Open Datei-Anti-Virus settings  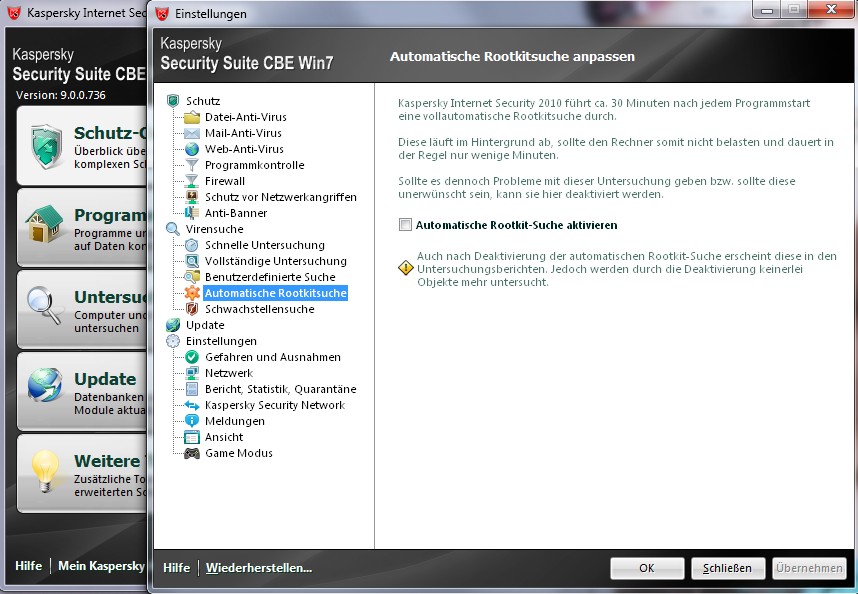coord(246,117)
